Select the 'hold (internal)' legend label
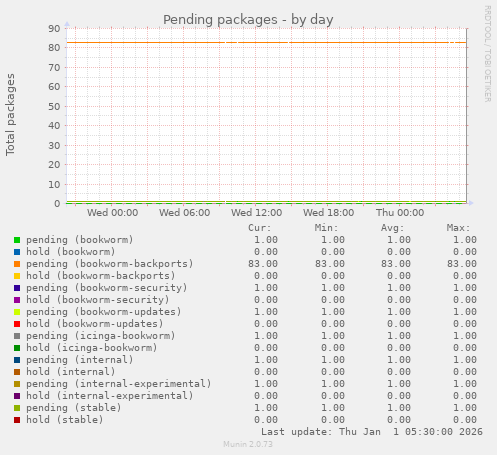The height and width of the screenshot is (455, 497). (71, 372)
